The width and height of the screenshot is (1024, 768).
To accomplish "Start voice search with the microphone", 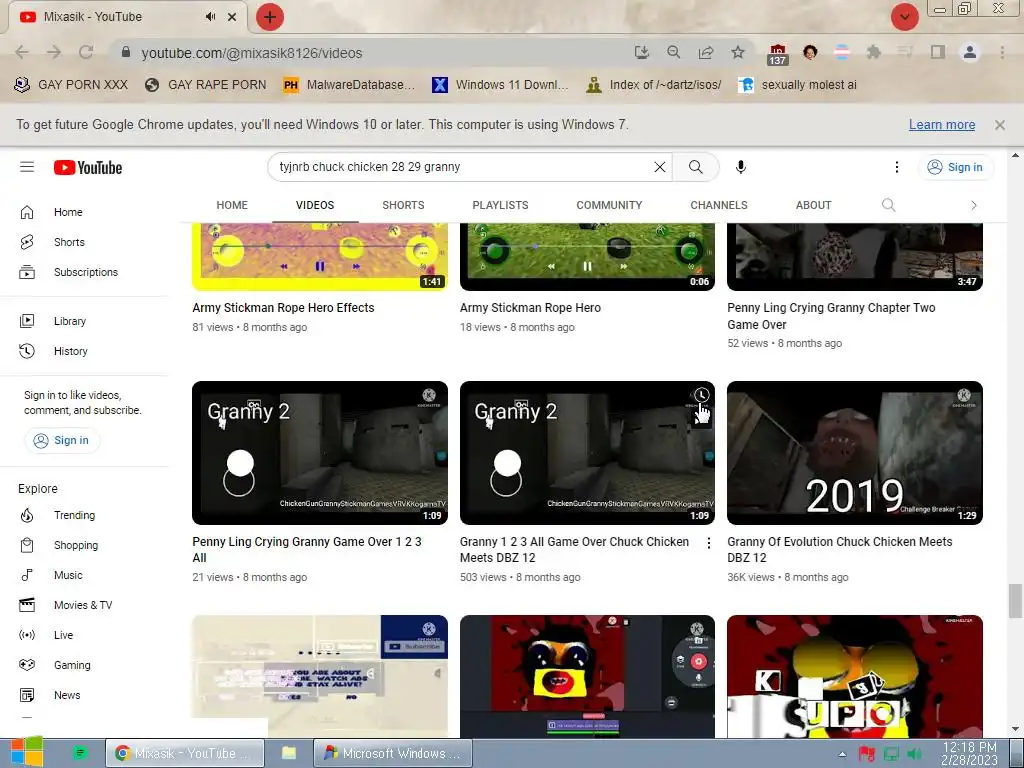I will click(741, 167).
